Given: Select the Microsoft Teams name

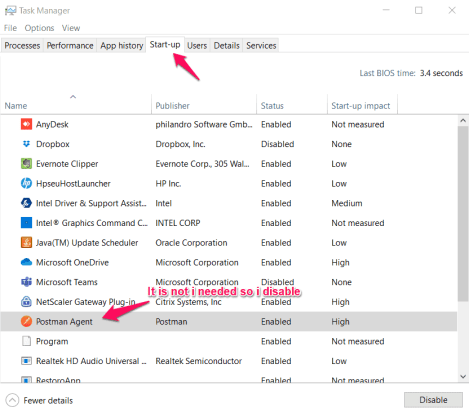Looking at the screenshot, I should pyautogui.click(x=67, y=282).
